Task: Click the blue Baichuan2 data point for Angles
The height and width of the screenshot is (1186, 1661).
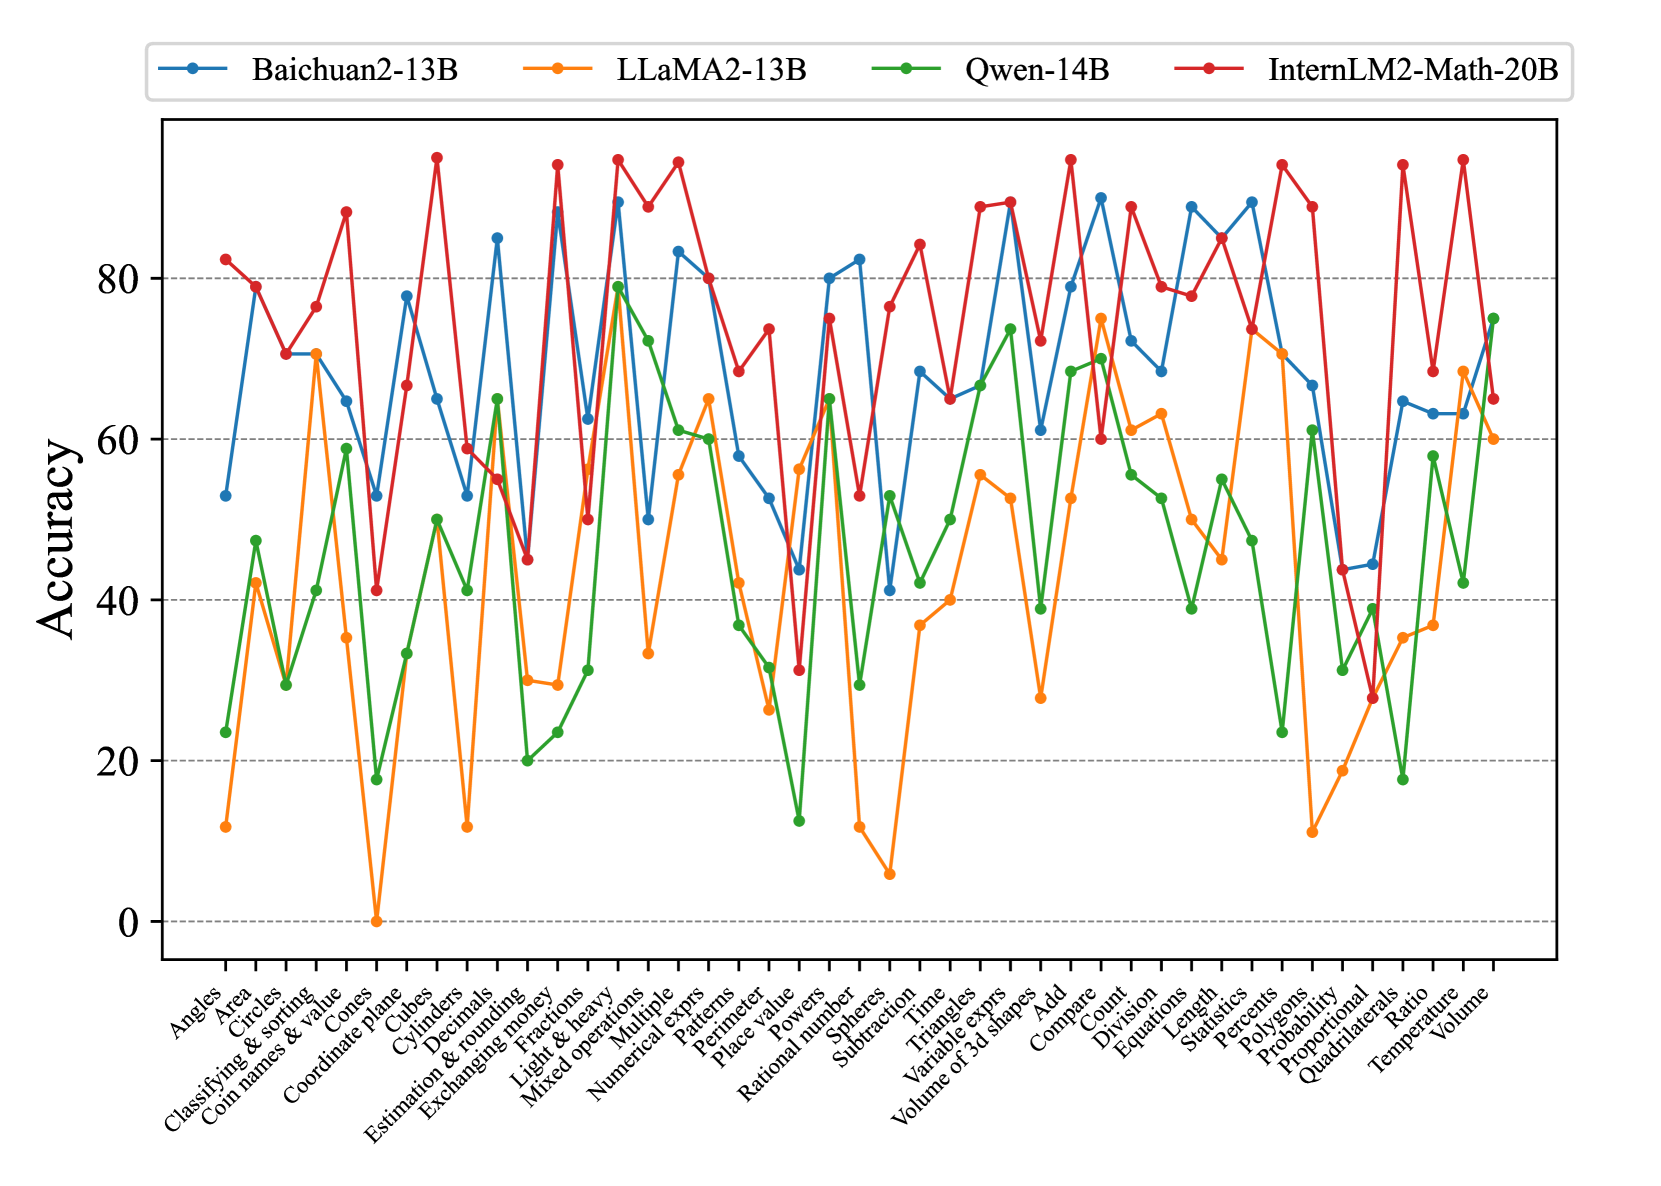Action: coord(226,496)
